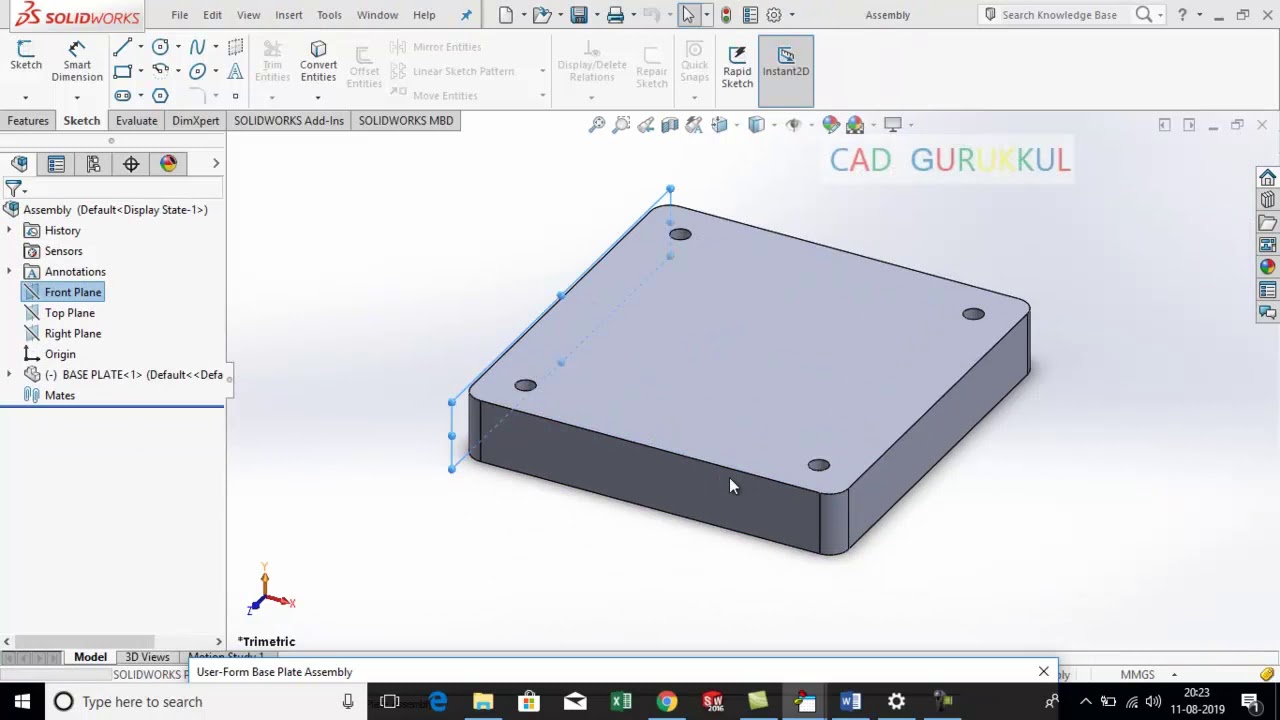This screenshot has width=1280, height=720.
Task: Click the Section View icon
Action: pos(669,125)
